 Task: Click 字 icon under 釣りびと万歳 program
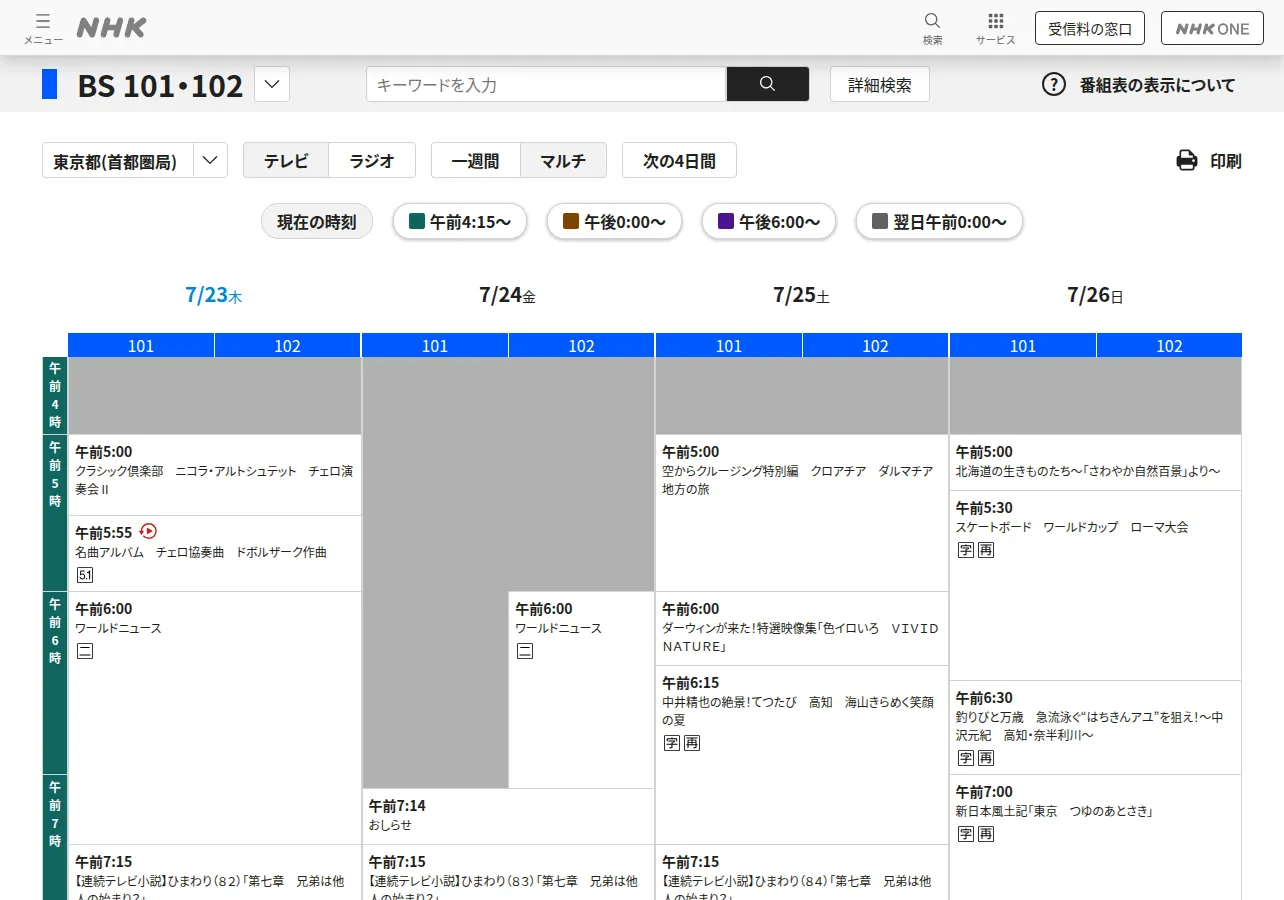click(965, 758)
